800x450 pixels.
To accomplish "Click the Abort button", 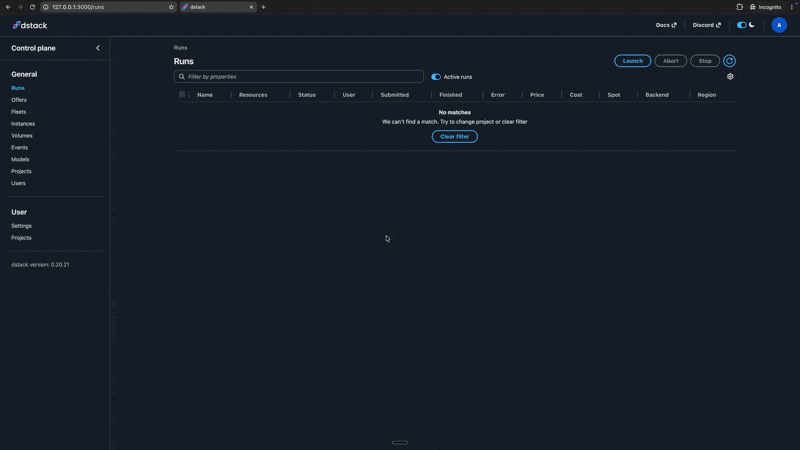I will click(x=670, y=61).
